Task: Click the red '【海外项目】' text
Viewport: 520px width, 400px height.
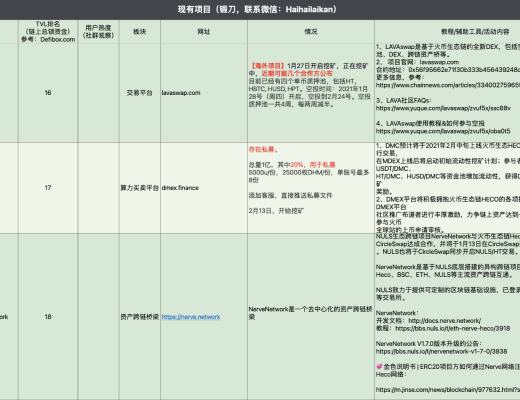Action: [267, 66]
